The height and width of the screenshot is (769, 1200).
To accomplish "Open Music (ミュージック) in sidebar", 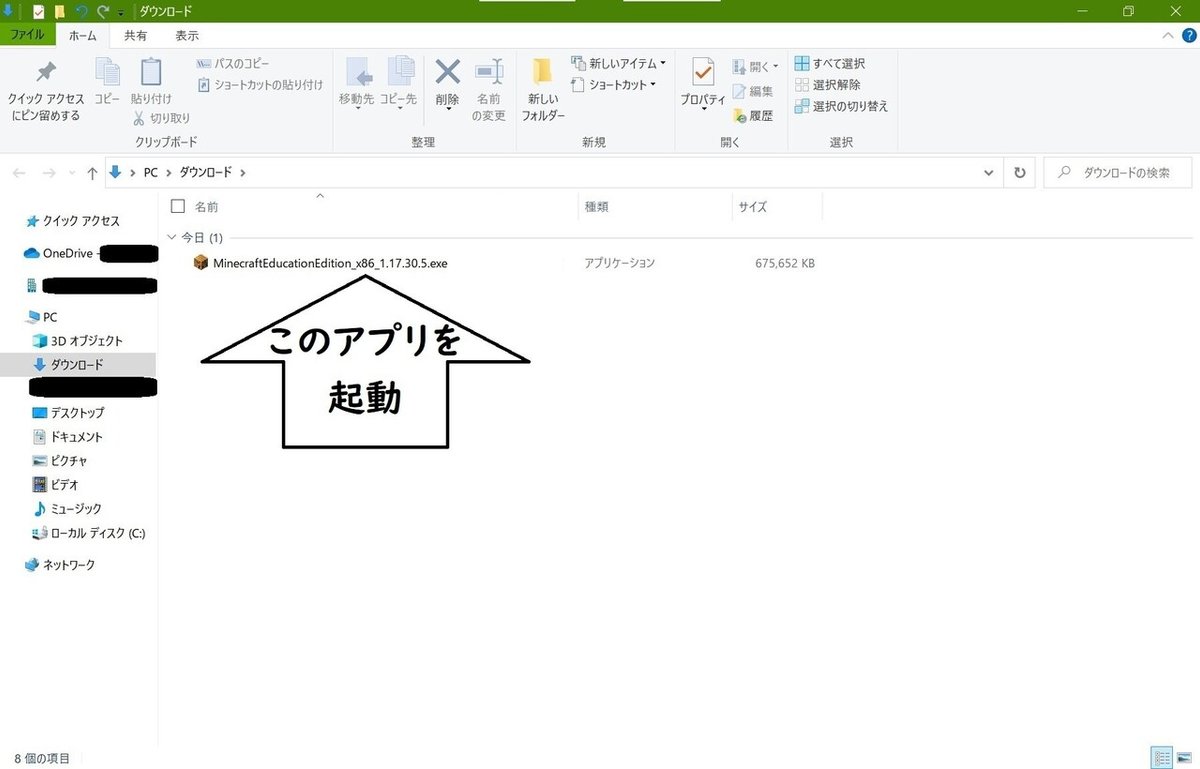I will [x=67, y=509].
